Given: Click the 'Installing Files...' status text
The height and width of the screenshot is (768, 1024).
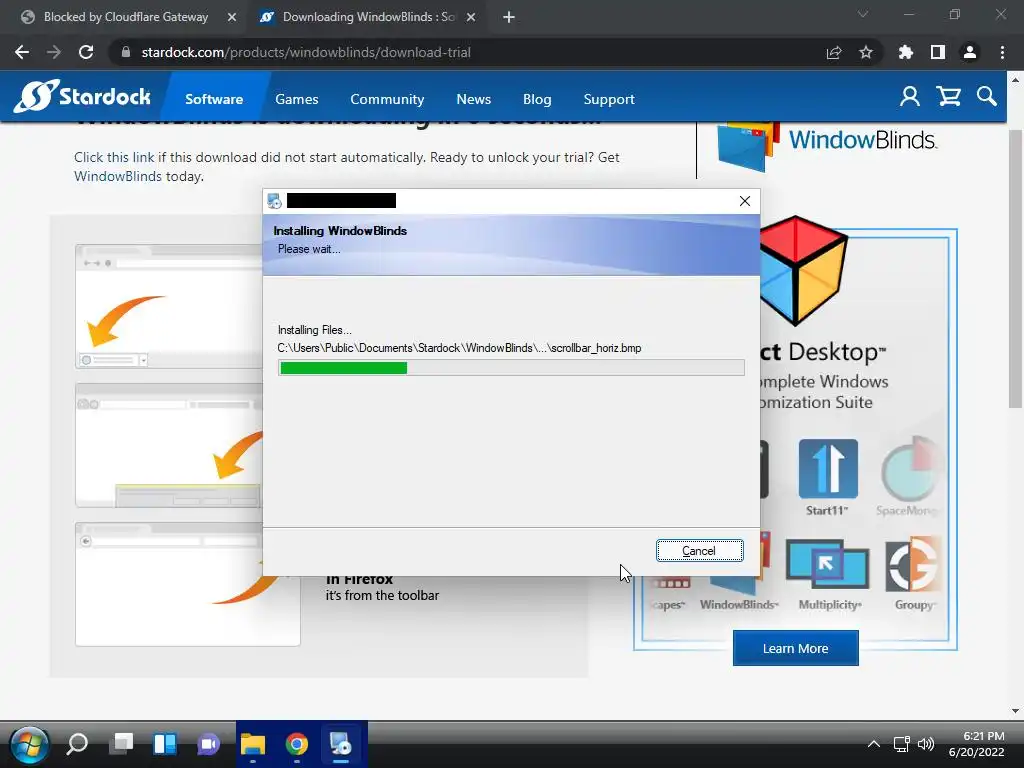Looking at the screenshot, I should 314,330.
